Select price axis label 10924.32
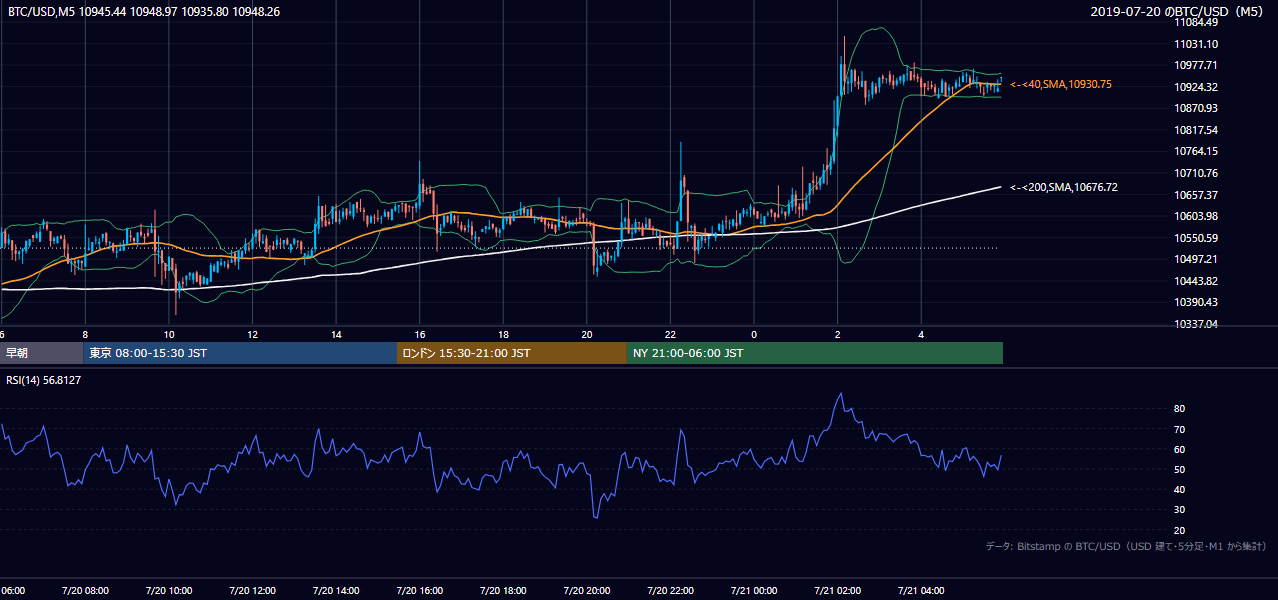This screenshot has width=1278, height=600. click(x=1196, y=87)
